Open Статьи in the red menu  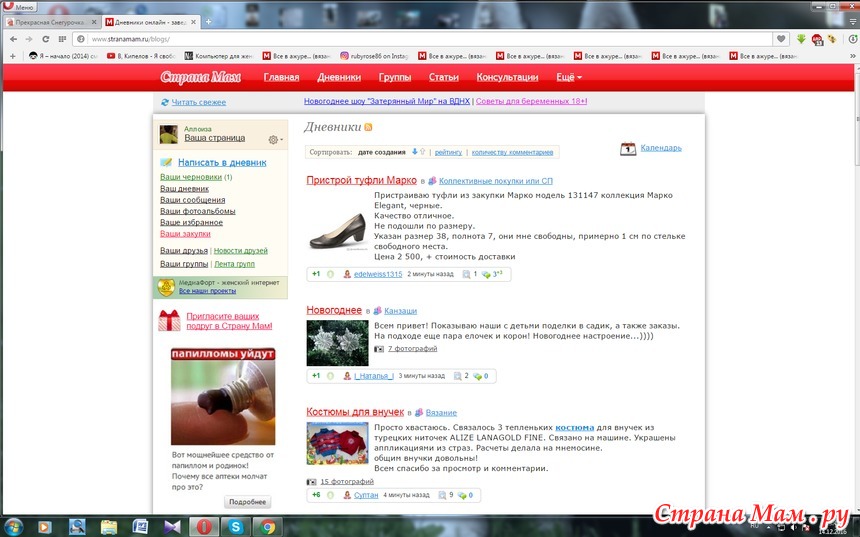tap(444, 77)
